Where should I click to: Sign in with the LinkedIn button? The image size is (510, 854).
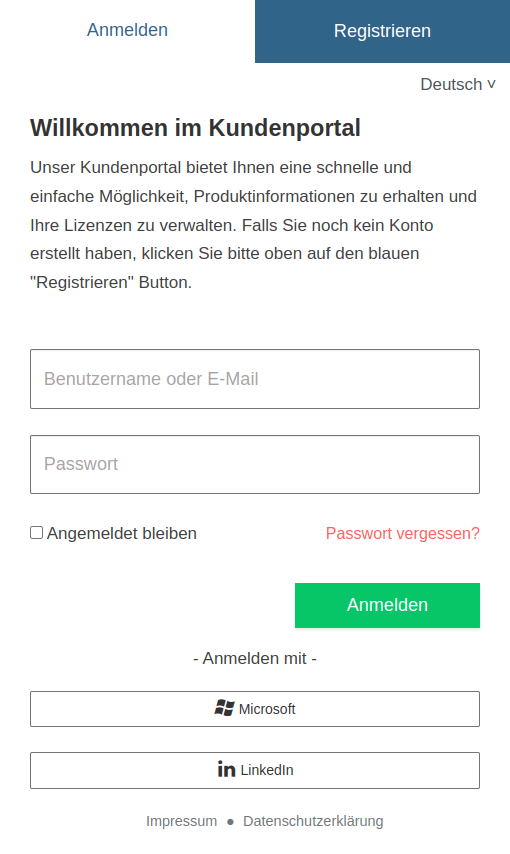[x=255, y=770]
